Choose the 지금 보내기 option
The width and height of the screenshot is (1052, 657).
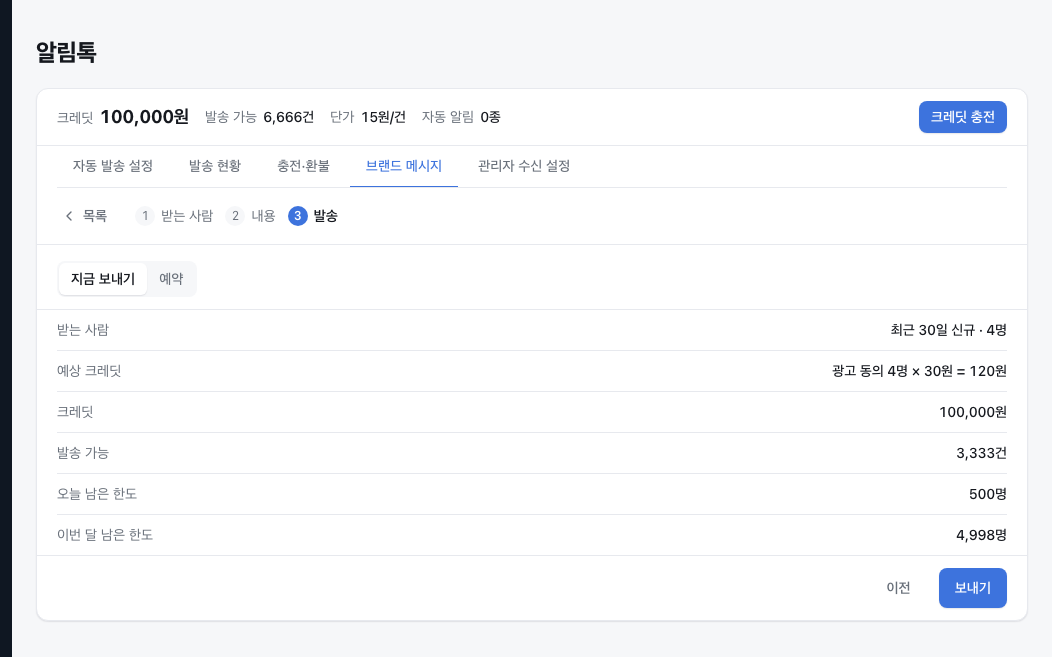[x=103, y=279]
